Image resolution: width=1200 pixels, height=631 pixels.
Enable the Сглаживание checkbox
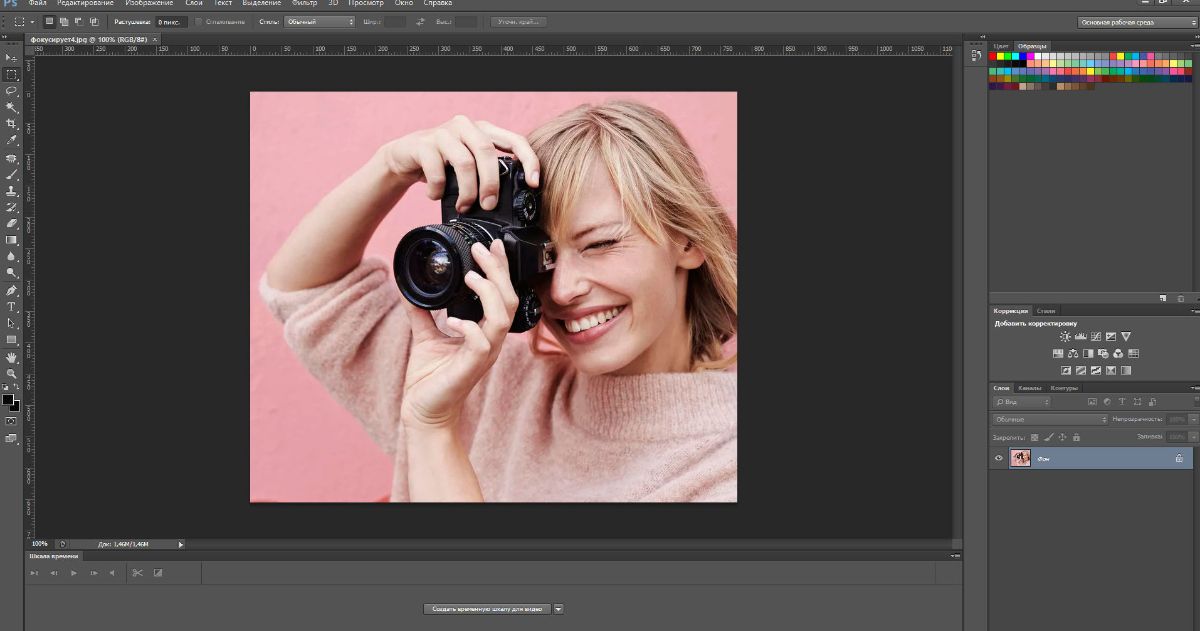(198, 21)
